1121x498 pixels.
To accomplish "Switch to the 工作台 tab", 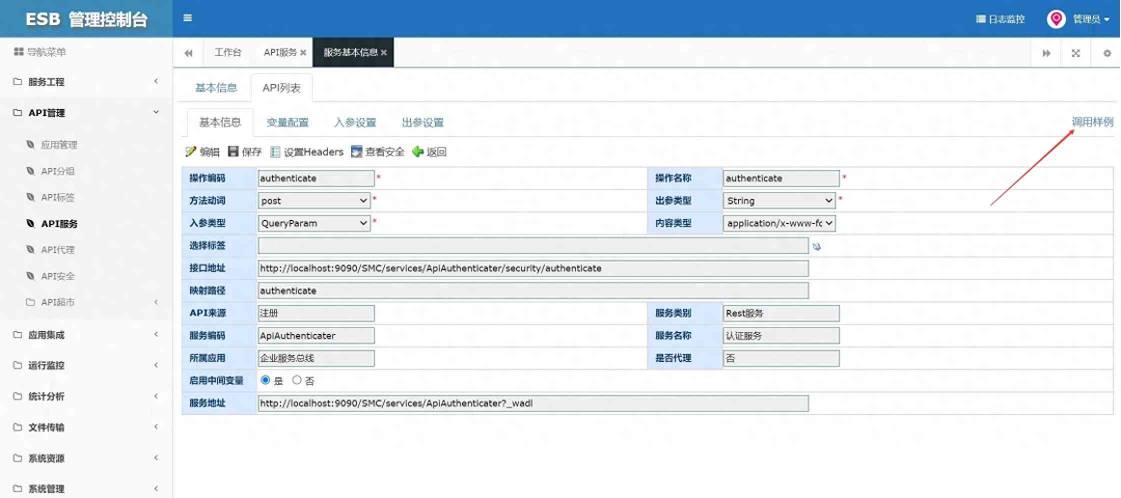I will [228, 53].
